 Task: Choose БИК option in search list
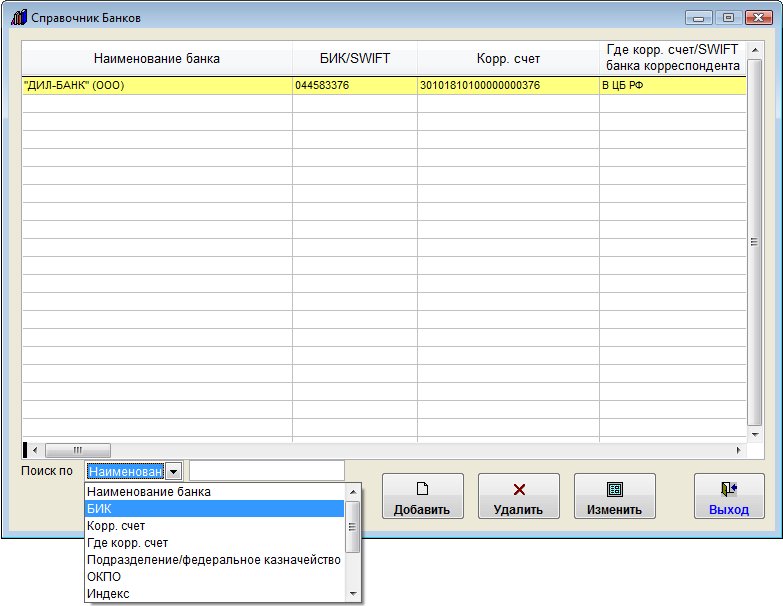point(215,509)
